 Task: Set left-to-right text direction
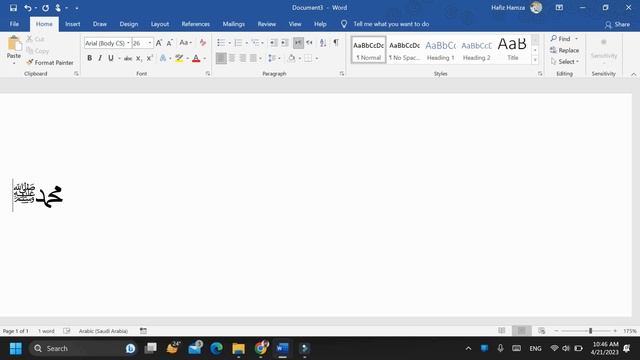coord(298,43)
